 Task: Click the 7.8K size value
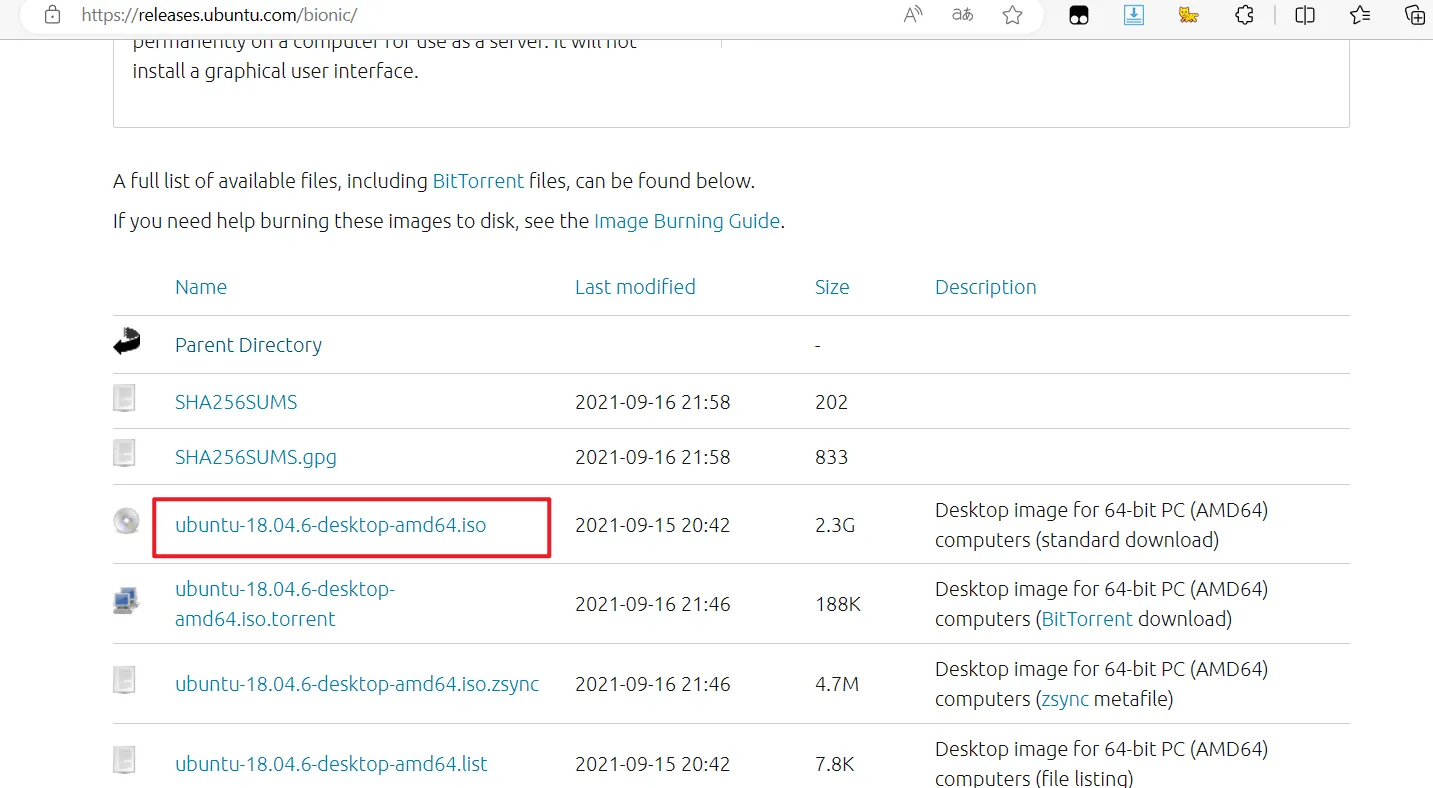pyautogui.click(x=835, y=764)
